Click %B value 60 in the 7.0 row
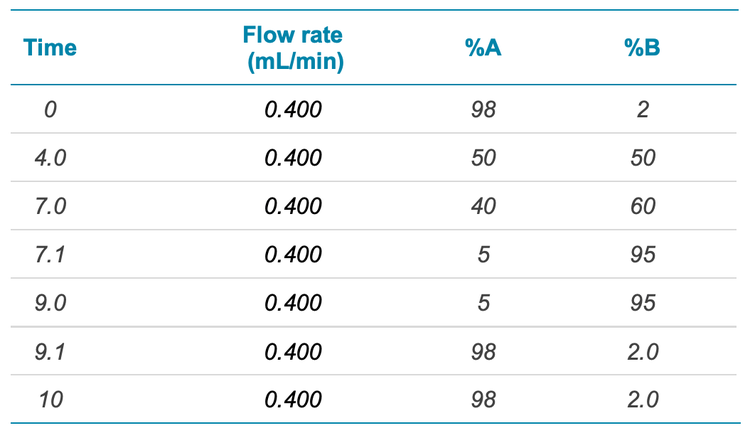The height and width of the screenshot is (433, 750). click(643, 206)
